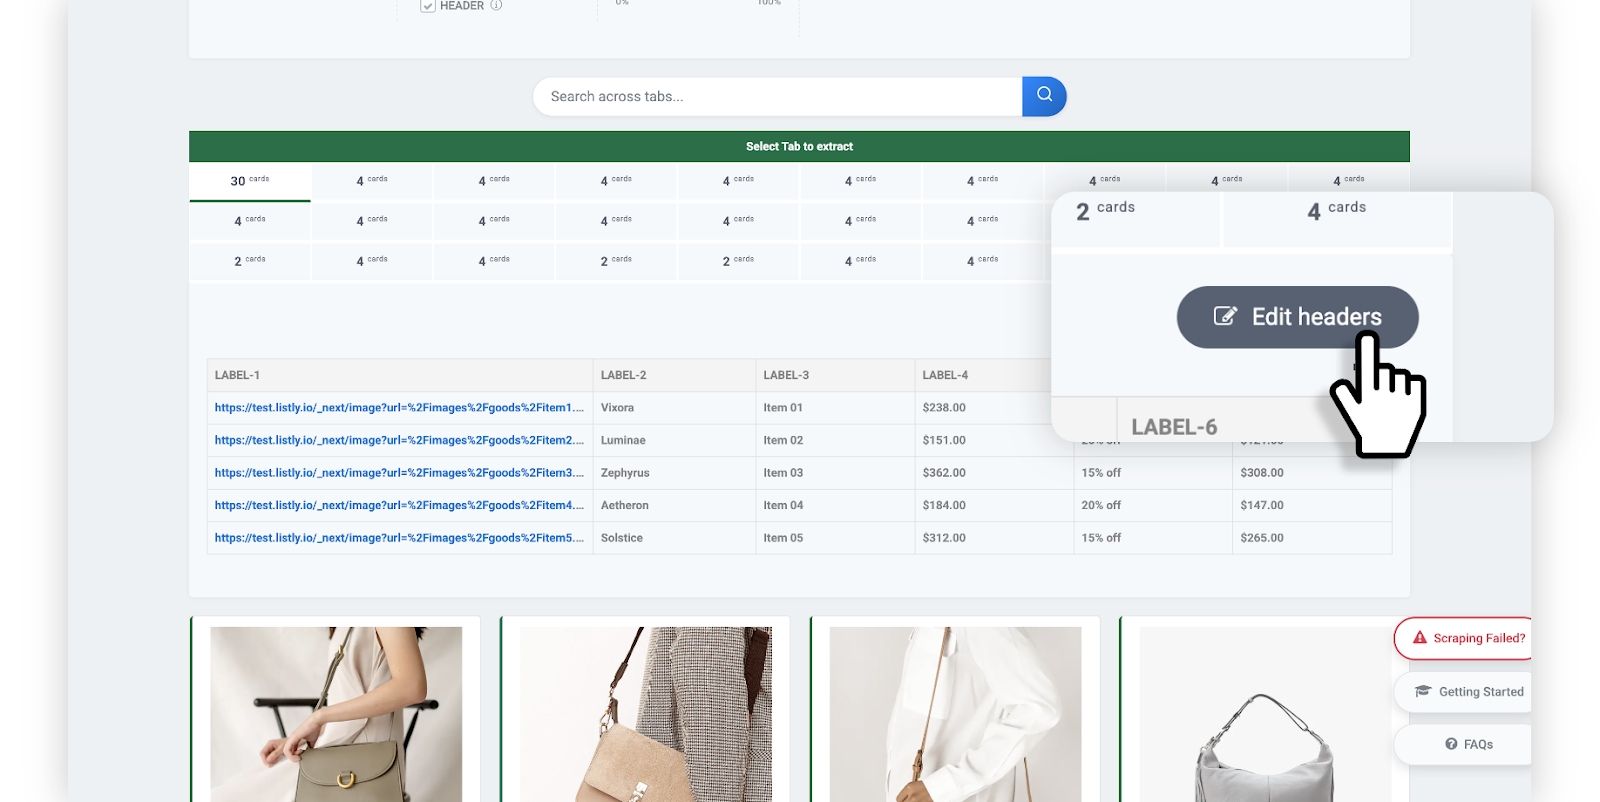
Task: Click the blue magnifier search button
Action: point(1044,96)
